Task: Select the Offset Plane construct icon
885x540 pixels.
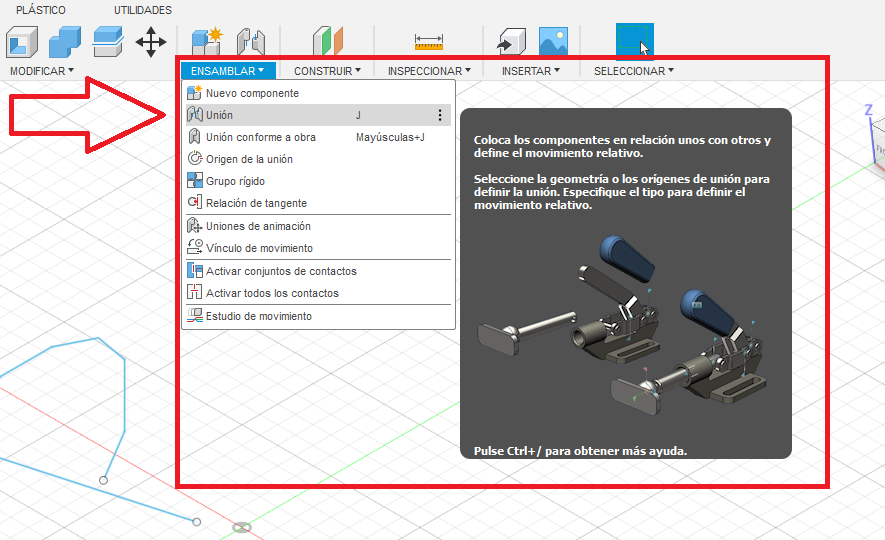Action: pos(328,41)
